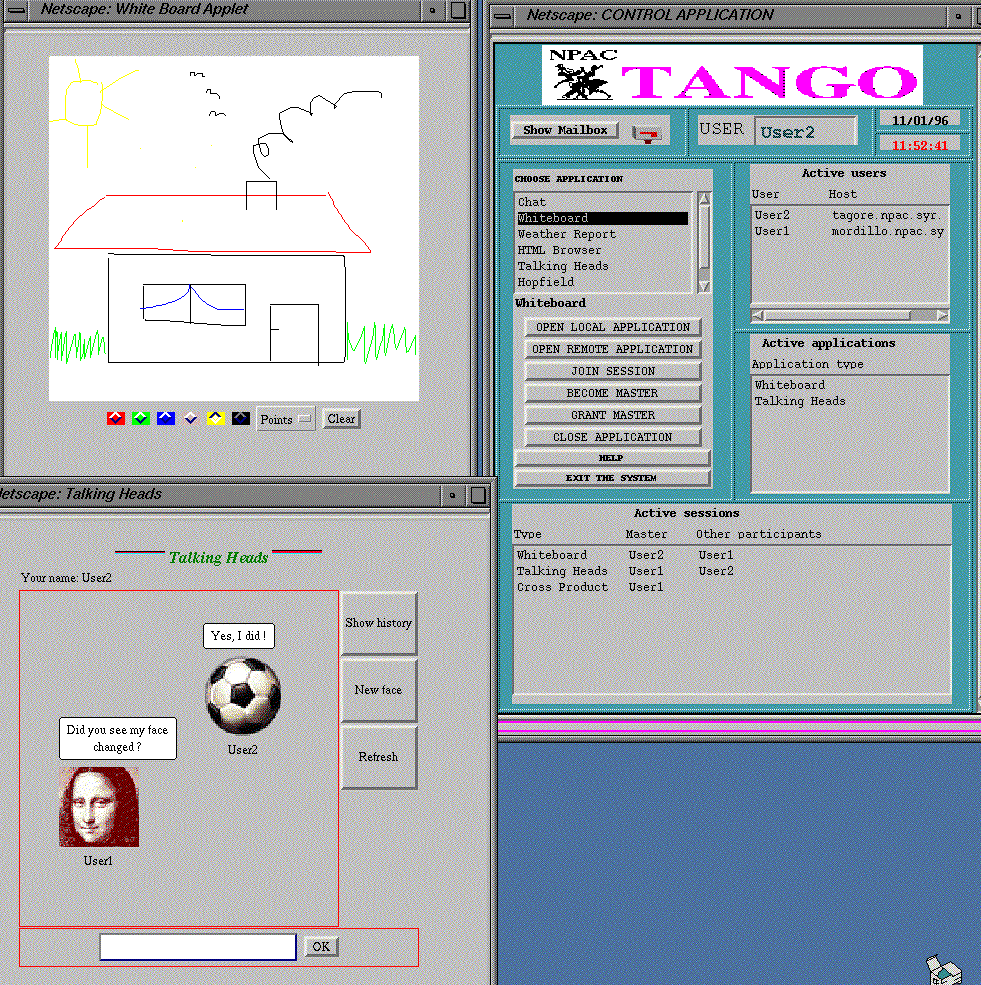Click the Grant Master button

[612, 415]
